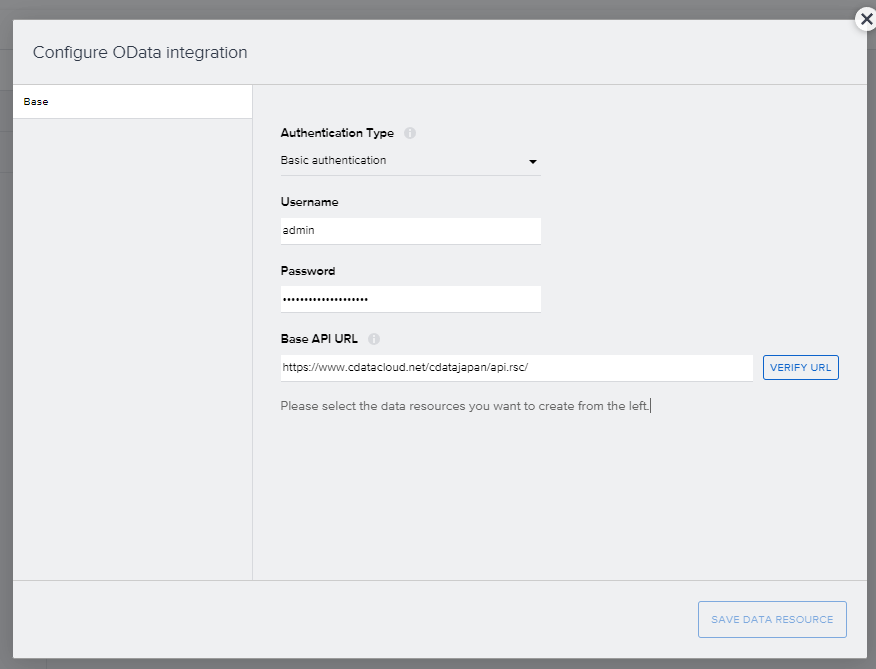Click the Base API URL text field
The image size is (876, 669).
coord(516,368)
